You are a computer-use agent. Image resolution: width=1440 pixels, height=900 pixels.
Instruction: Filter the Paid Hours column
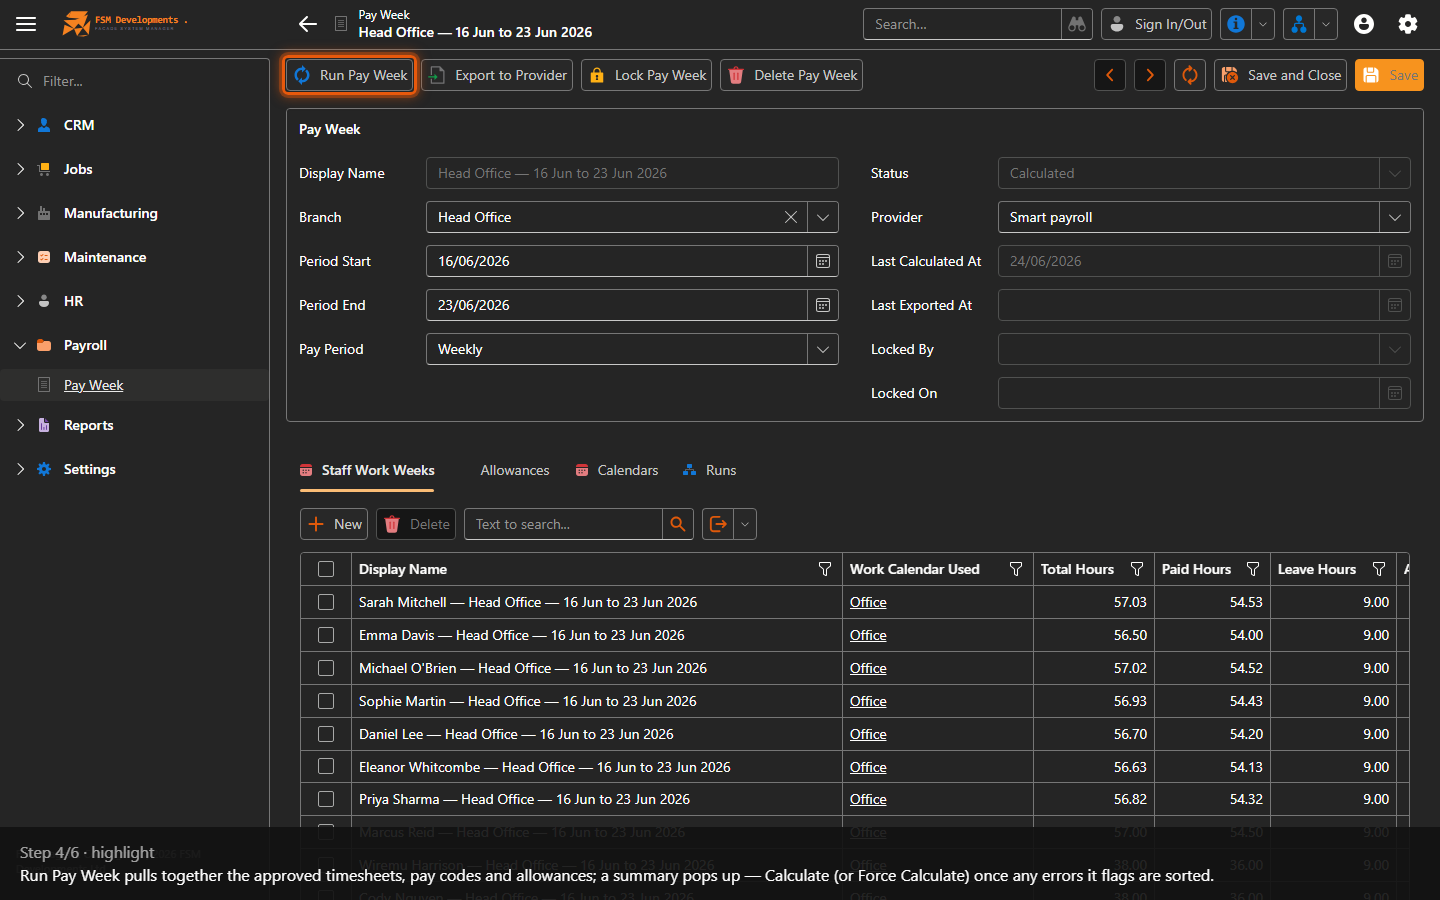click(x=1253, y=569)
